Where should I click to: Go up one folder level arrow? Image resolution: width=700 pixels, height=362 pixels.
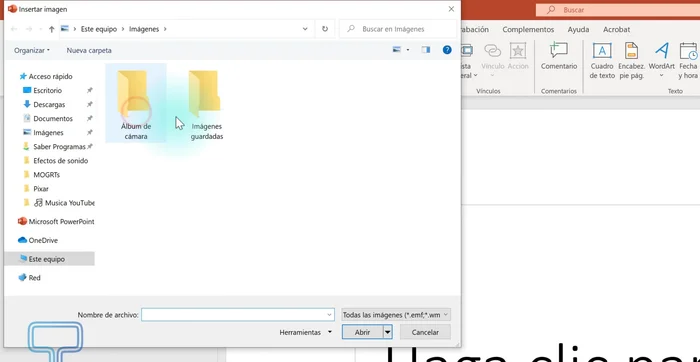[52, 29]
